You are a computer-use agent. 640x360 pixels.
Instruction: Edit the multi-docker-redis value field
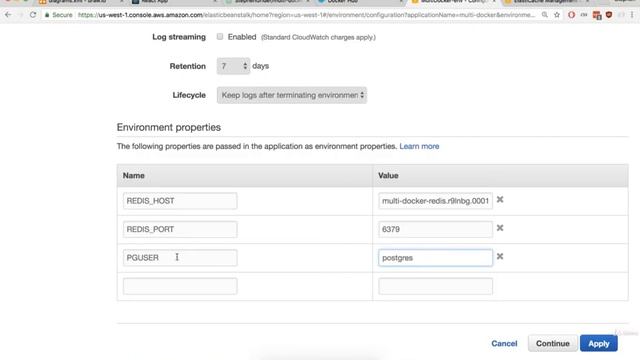(436, 201)
